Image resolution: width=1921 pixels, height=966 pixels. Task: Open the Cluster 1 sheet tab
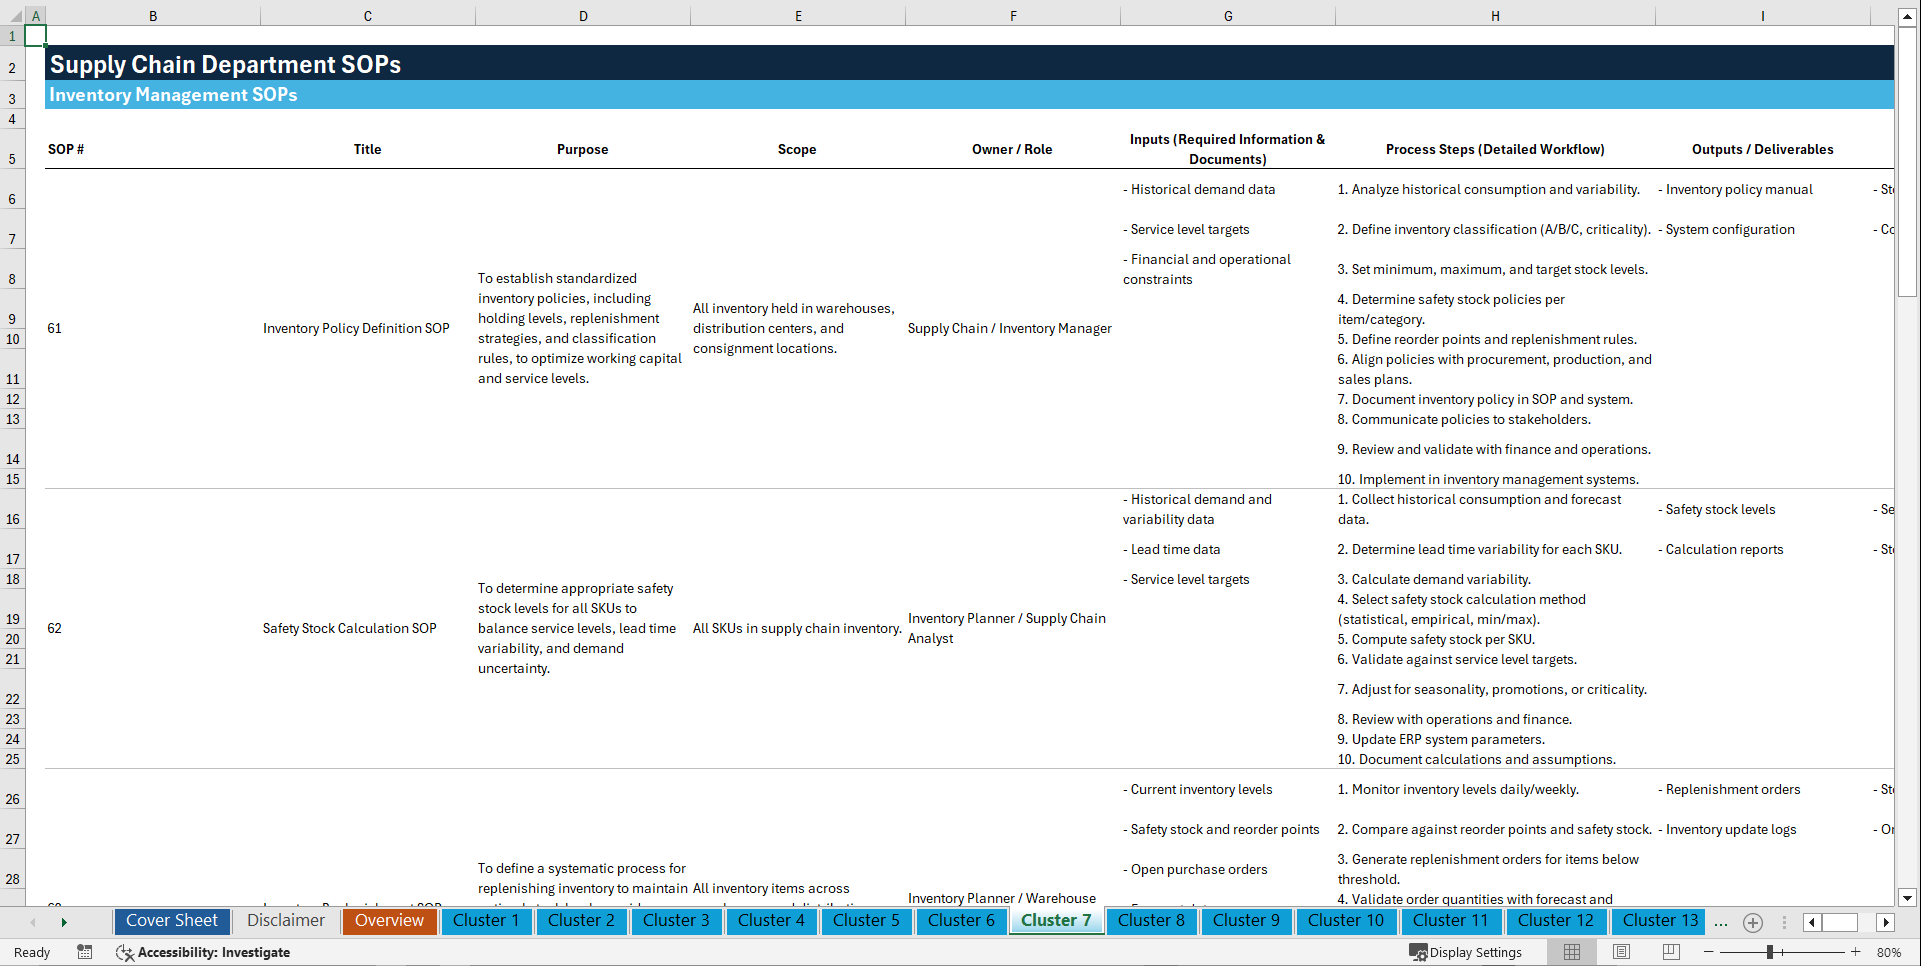tap(486, 921)
